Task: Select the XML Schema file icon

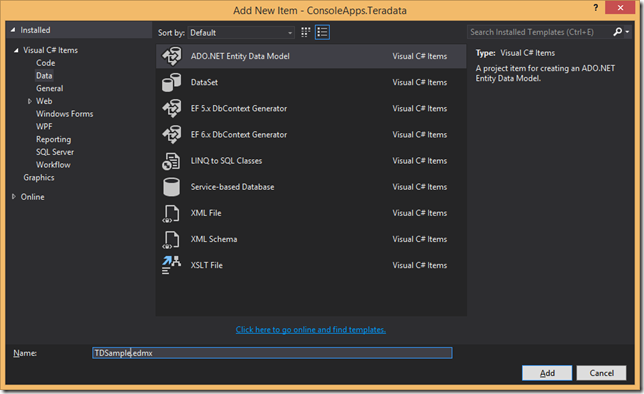Action: (x=171, y=239)
